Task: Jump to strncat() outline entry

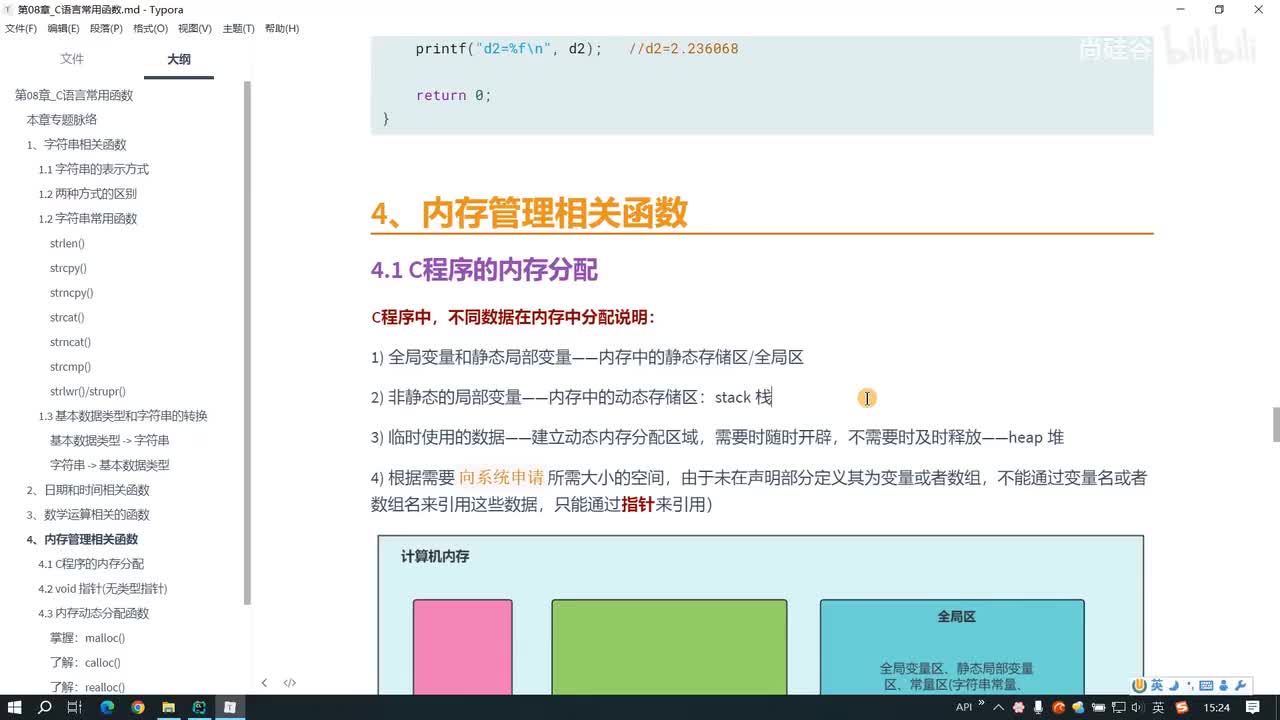Action: (70, 342)
